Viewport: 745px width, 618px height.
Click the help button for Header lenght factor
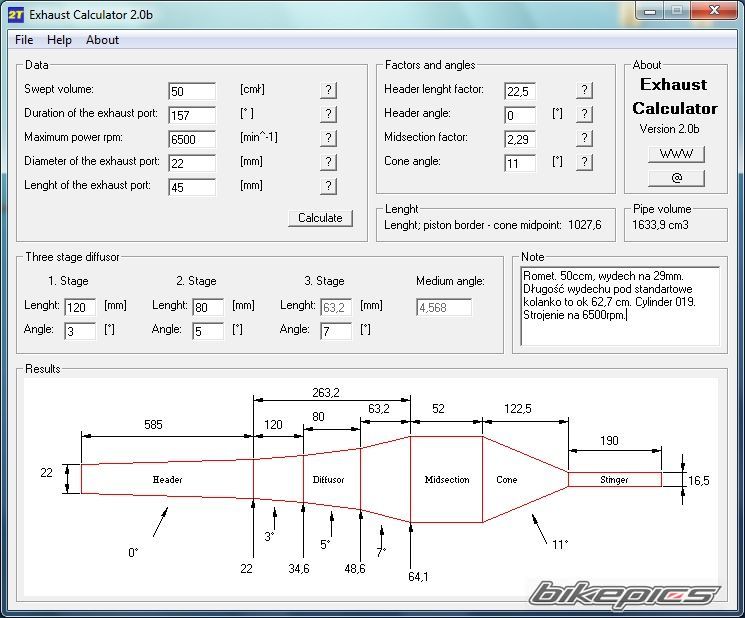(x=585, y=90)
